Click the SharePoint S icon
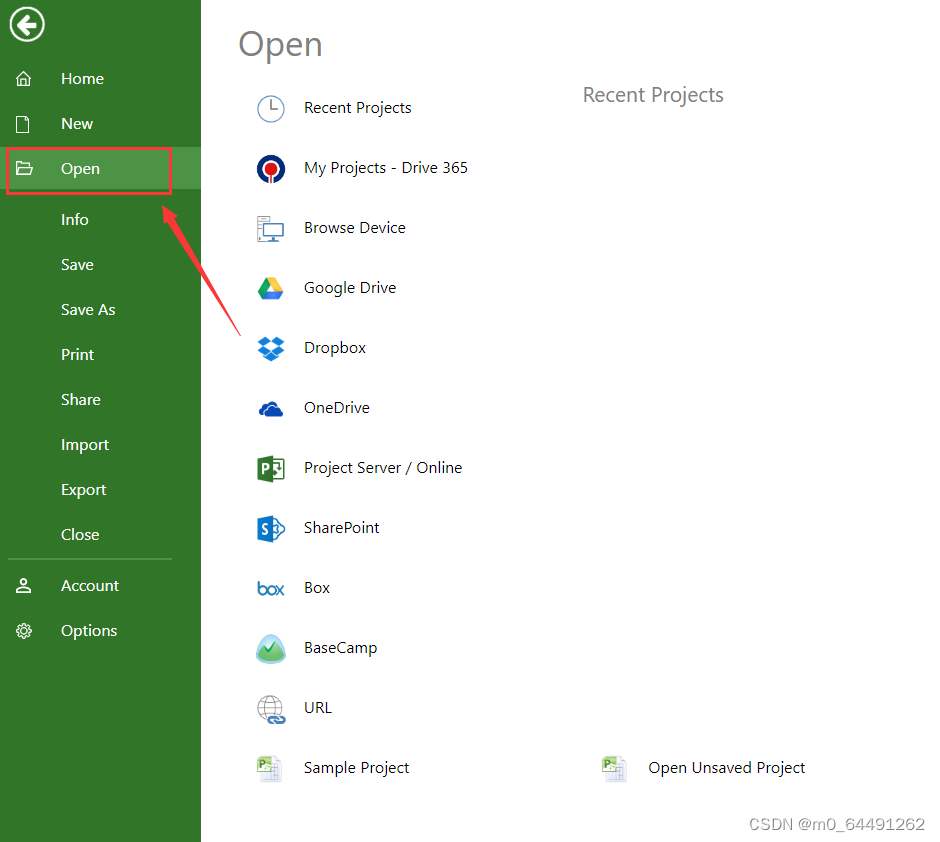 pyautogui.click(x=271, y=528)
